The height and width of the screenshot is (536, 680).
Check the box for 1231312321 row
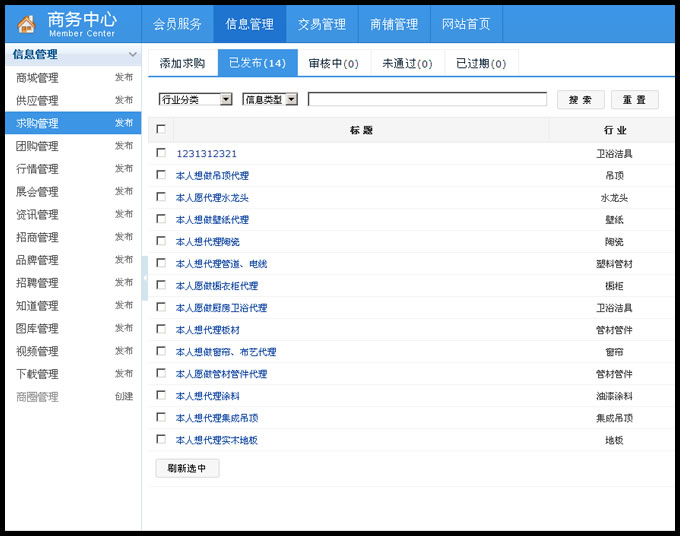tap(161, 153)
